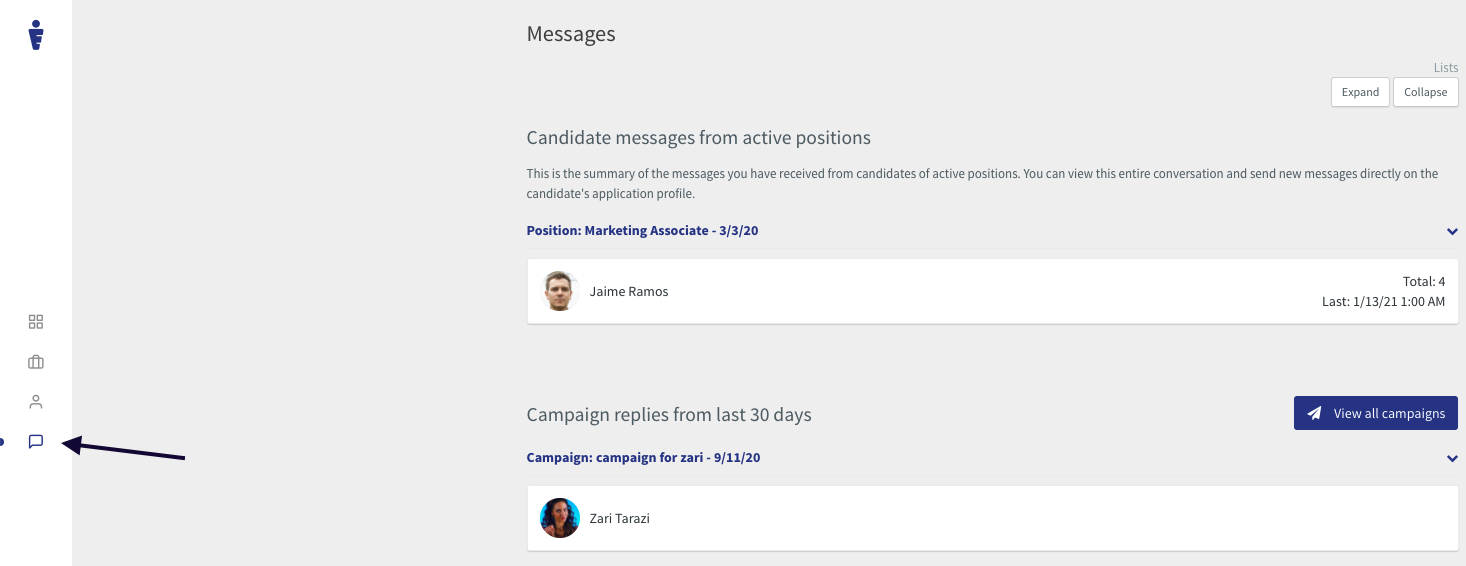Collapse all message lists
Screen dimensions: 1466x566
[x=1425, y=92]
